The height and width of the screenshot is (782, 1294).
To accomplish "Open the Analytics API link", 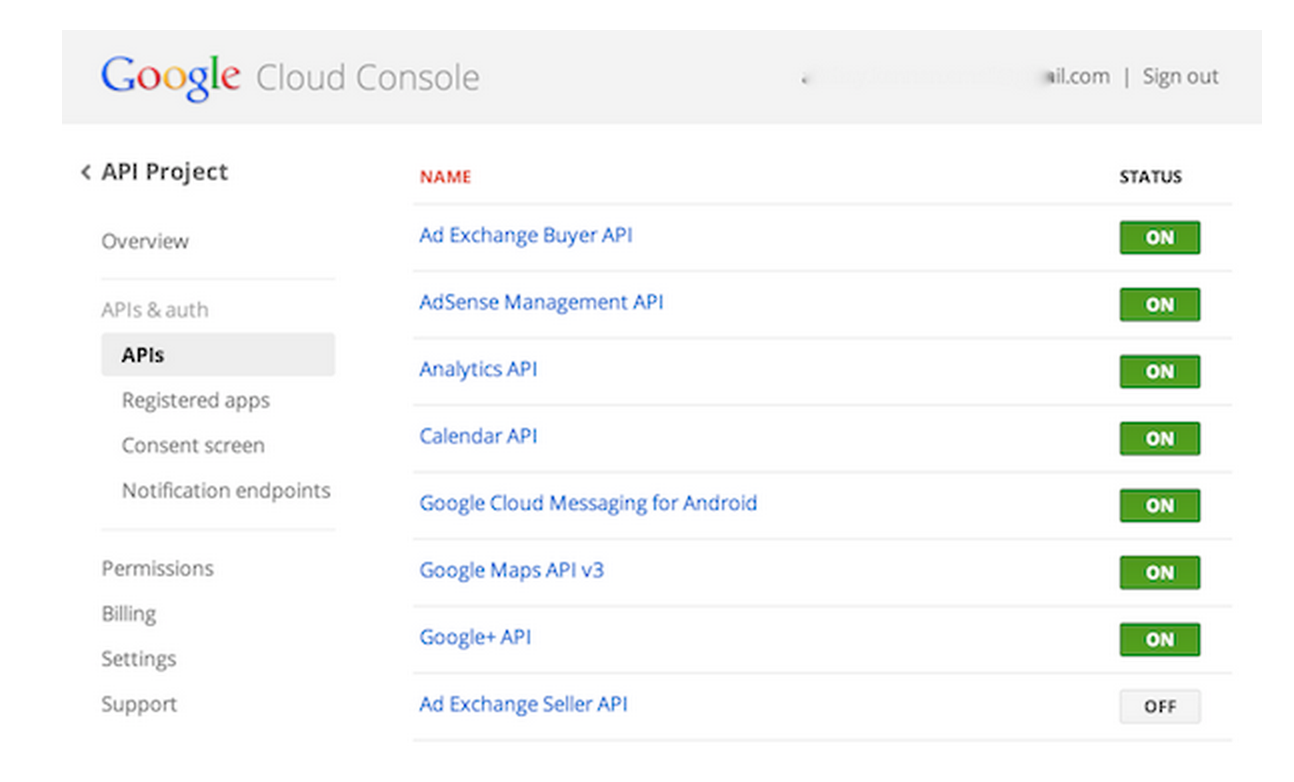I will tap(478, 370).
